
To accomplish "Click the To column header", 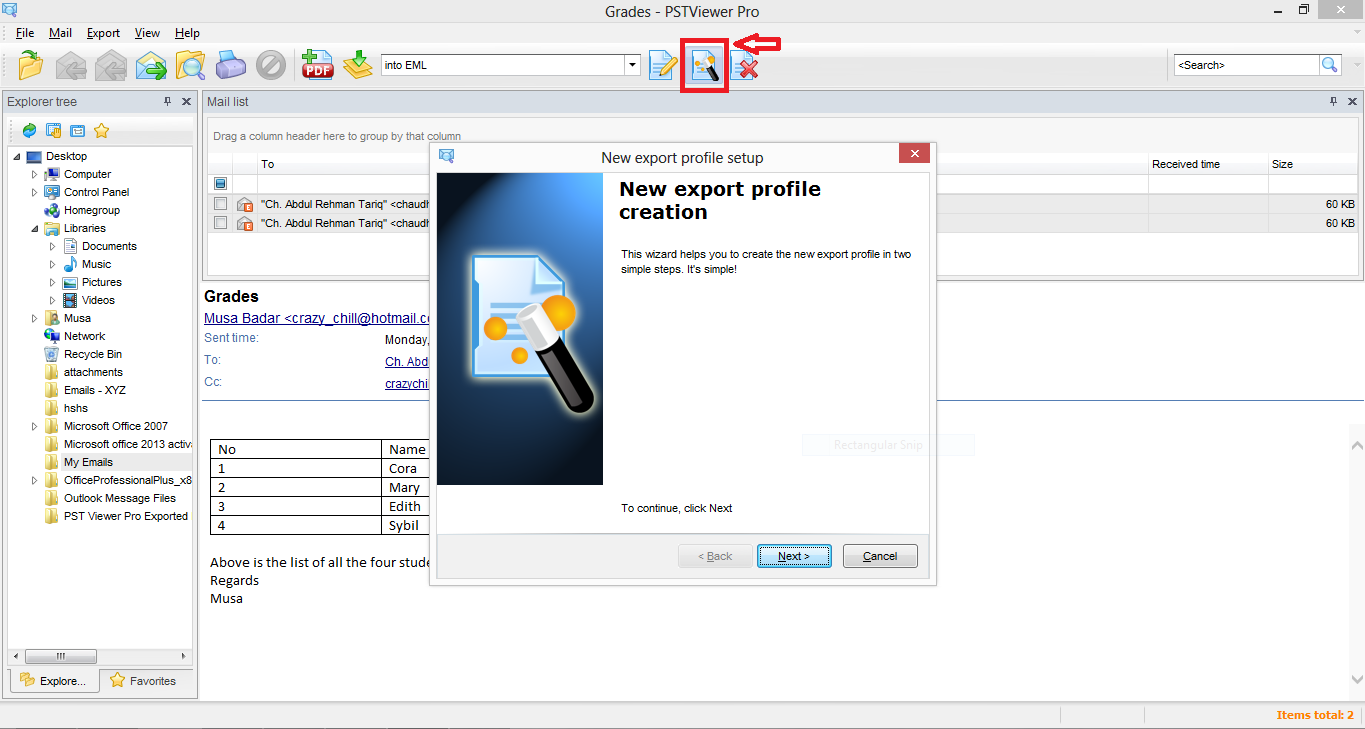I will tap(343, 164).
